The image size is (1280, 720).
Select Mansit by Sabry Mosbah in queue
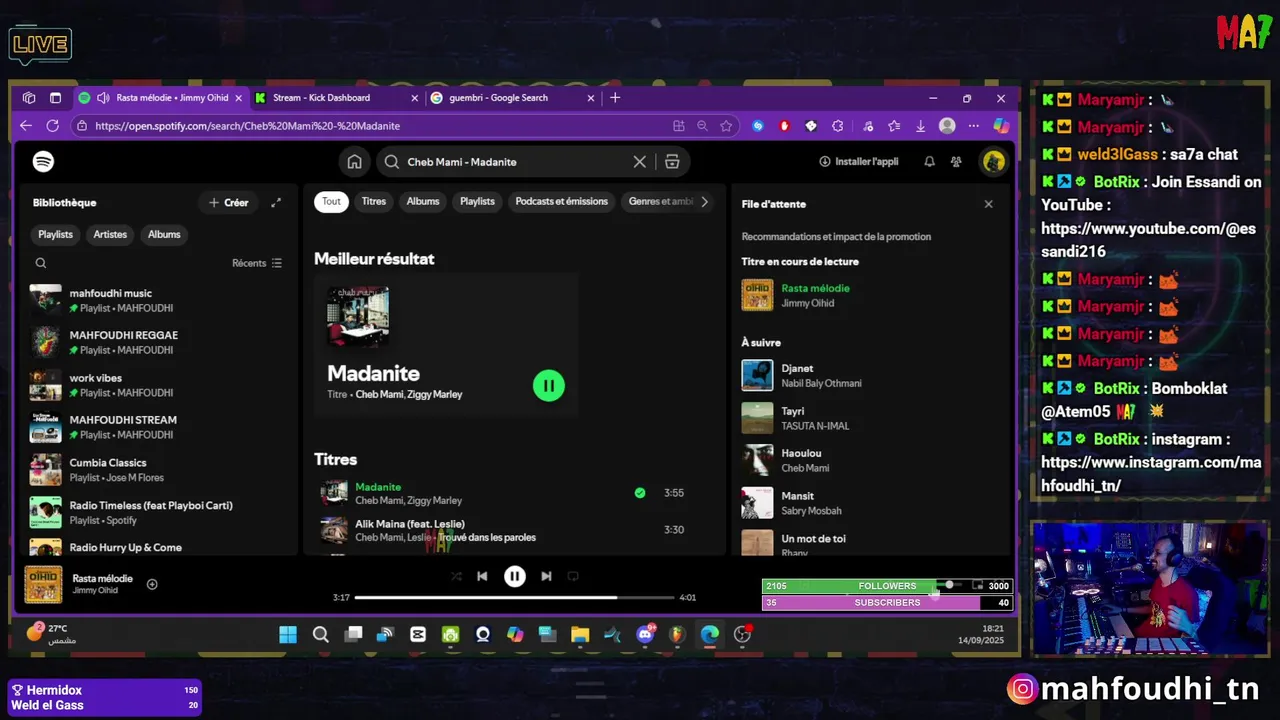click(868, 503)
